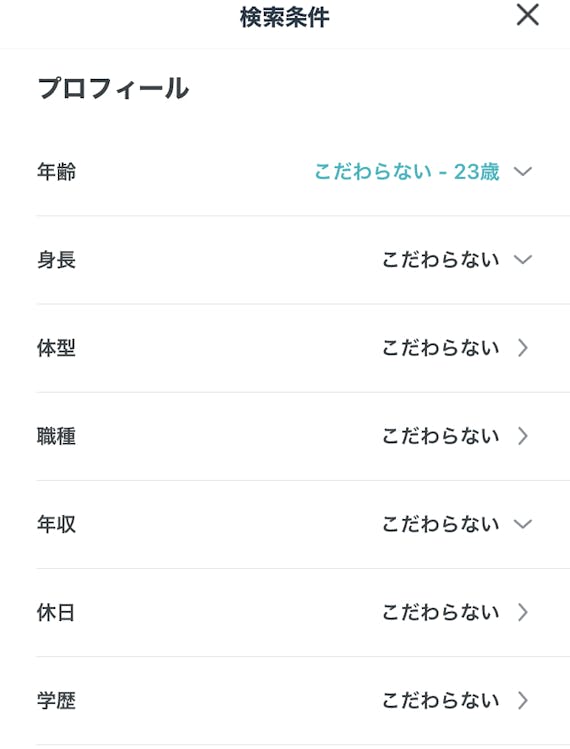
Task: Select the 身長 row label
Action: [56, 260]
